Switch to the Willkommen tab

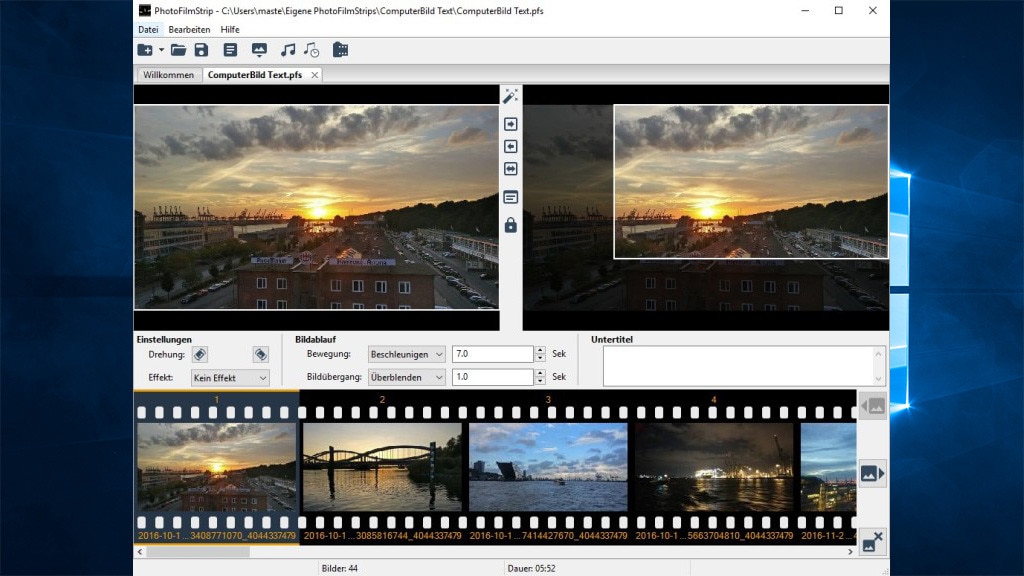point(168,75)
